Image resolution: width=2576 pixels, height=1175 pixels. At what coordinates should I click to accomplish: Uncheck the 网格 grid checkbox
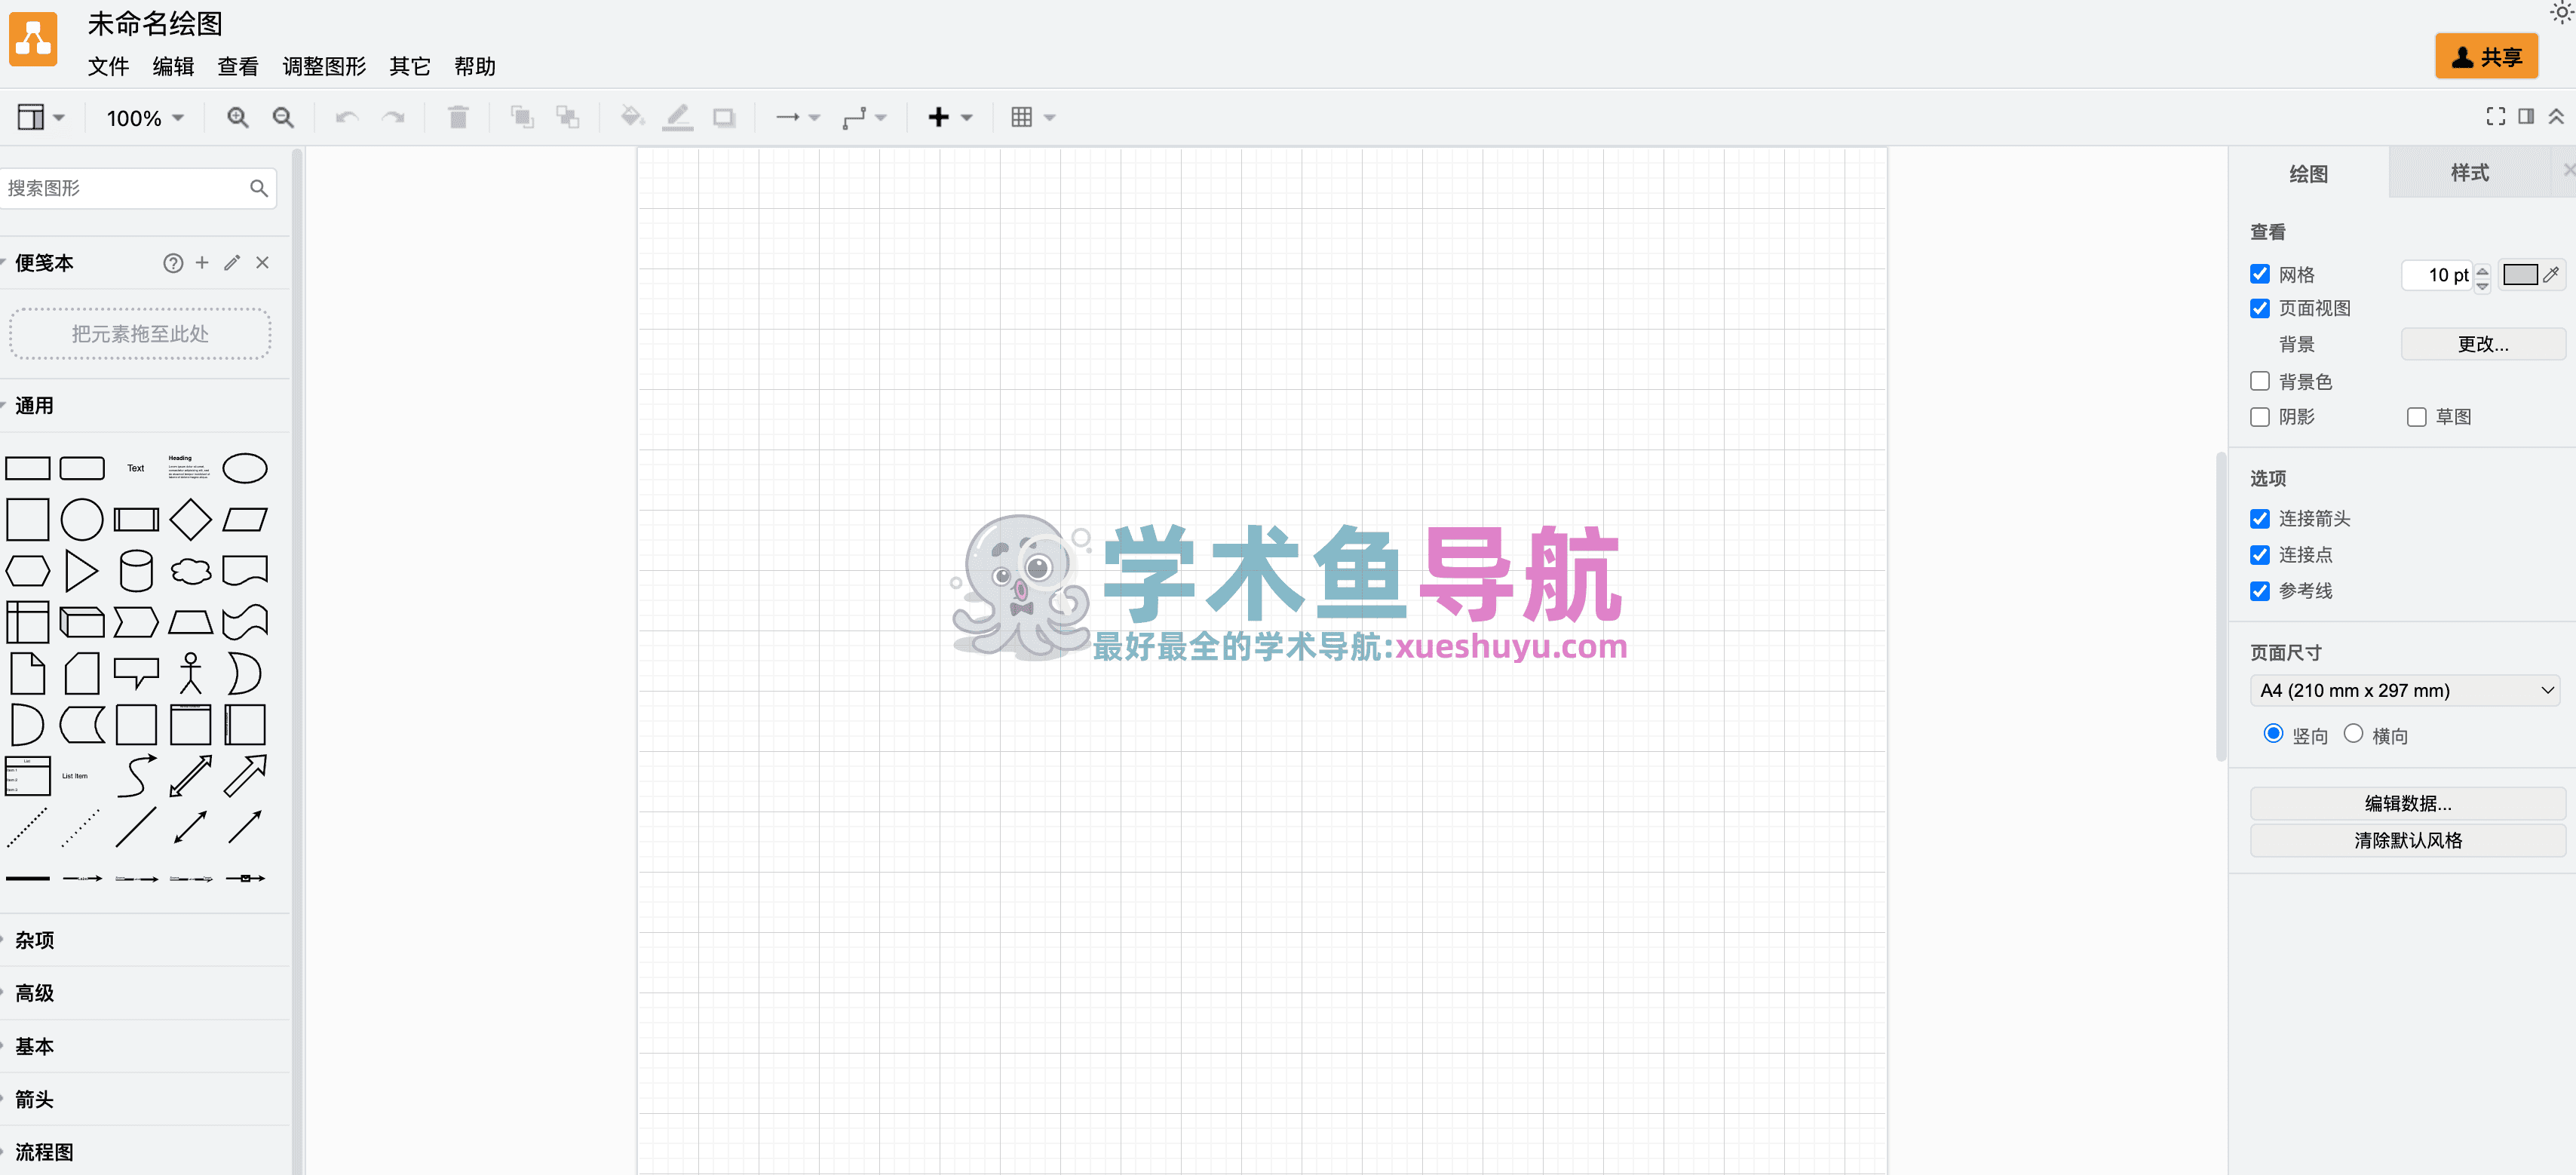2260,274
